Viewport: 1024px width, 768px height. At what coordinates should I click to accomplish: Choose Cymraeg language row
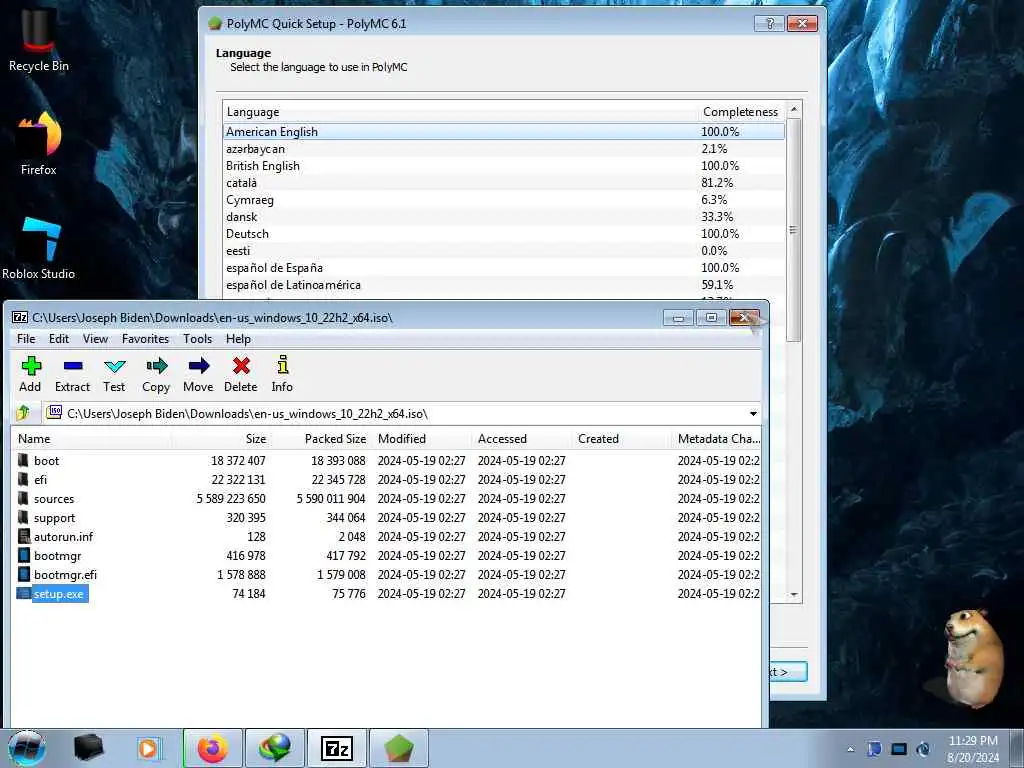[504, 200]
